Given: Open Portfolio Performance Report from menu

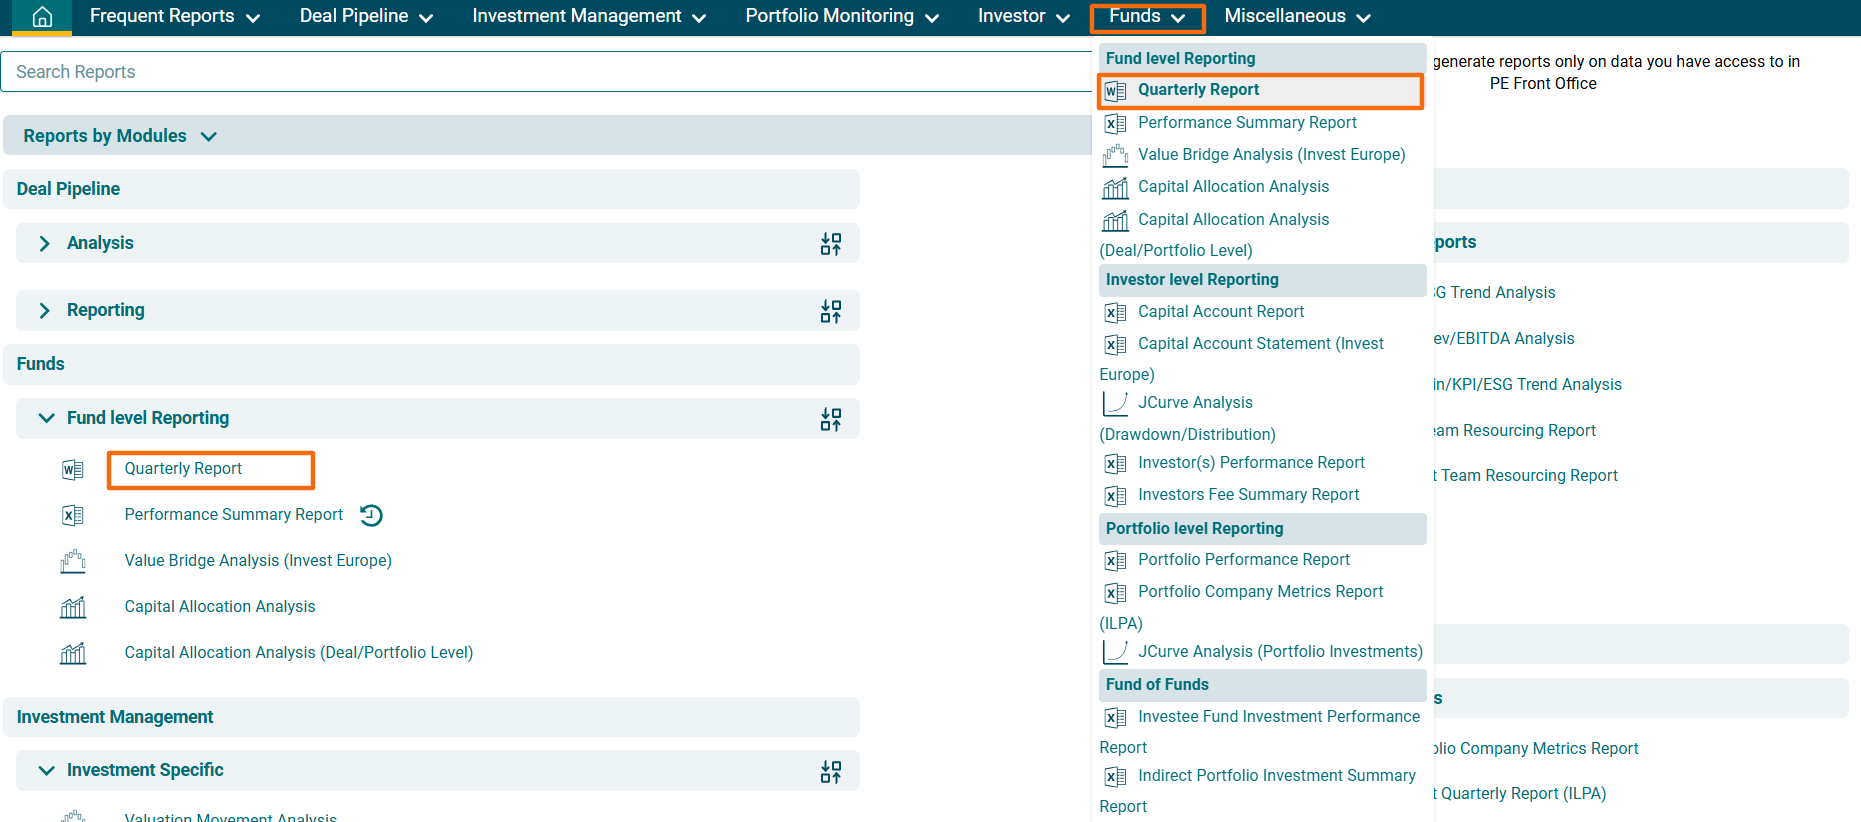Looking at the screenshot, I should (x=1243, y=560).
